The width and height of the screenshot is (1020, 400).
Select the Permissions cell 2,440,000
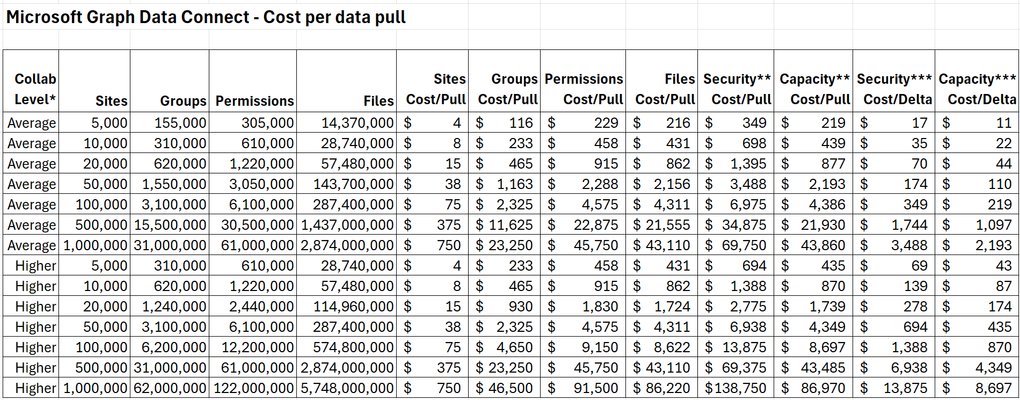(253, 306)
